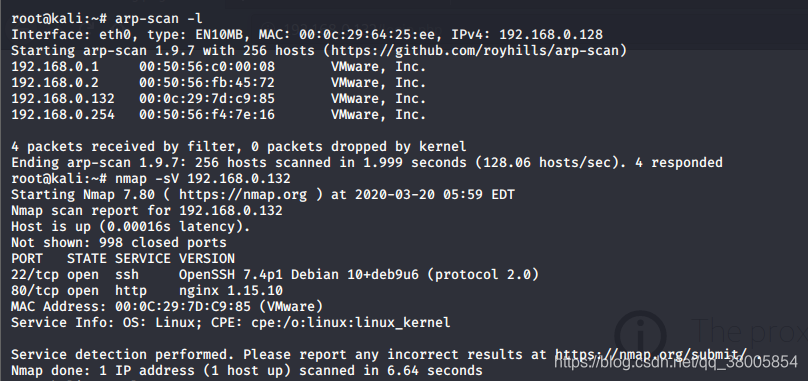Click the blog.csdn.net watermark URL
This screenshot has height=381, width=808.
click(676, 362)
